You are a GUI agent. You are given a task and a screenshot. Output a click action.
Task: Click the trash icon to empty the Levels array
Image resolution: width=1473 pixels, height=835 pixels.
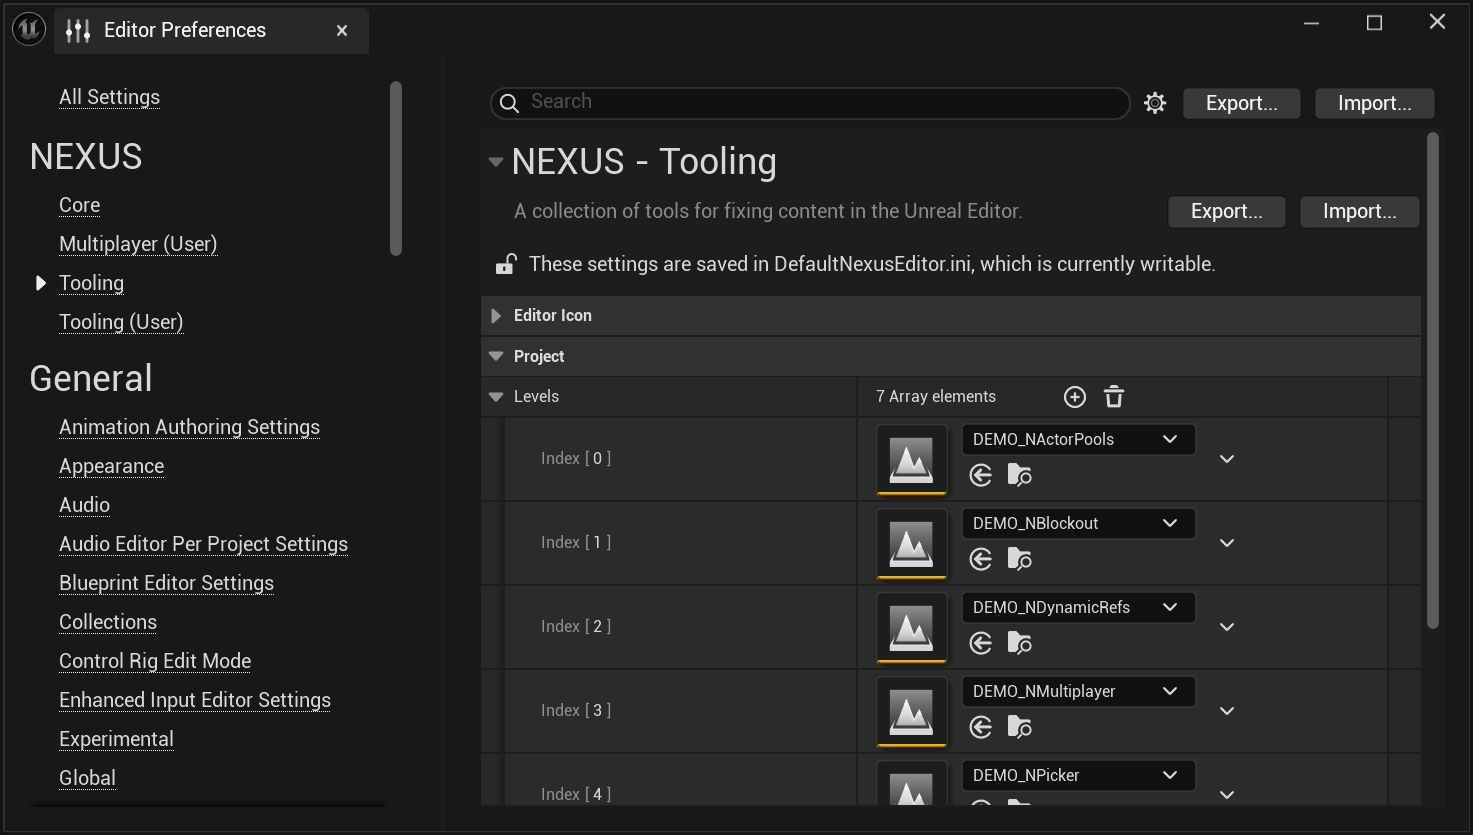tap(1114, 396)
